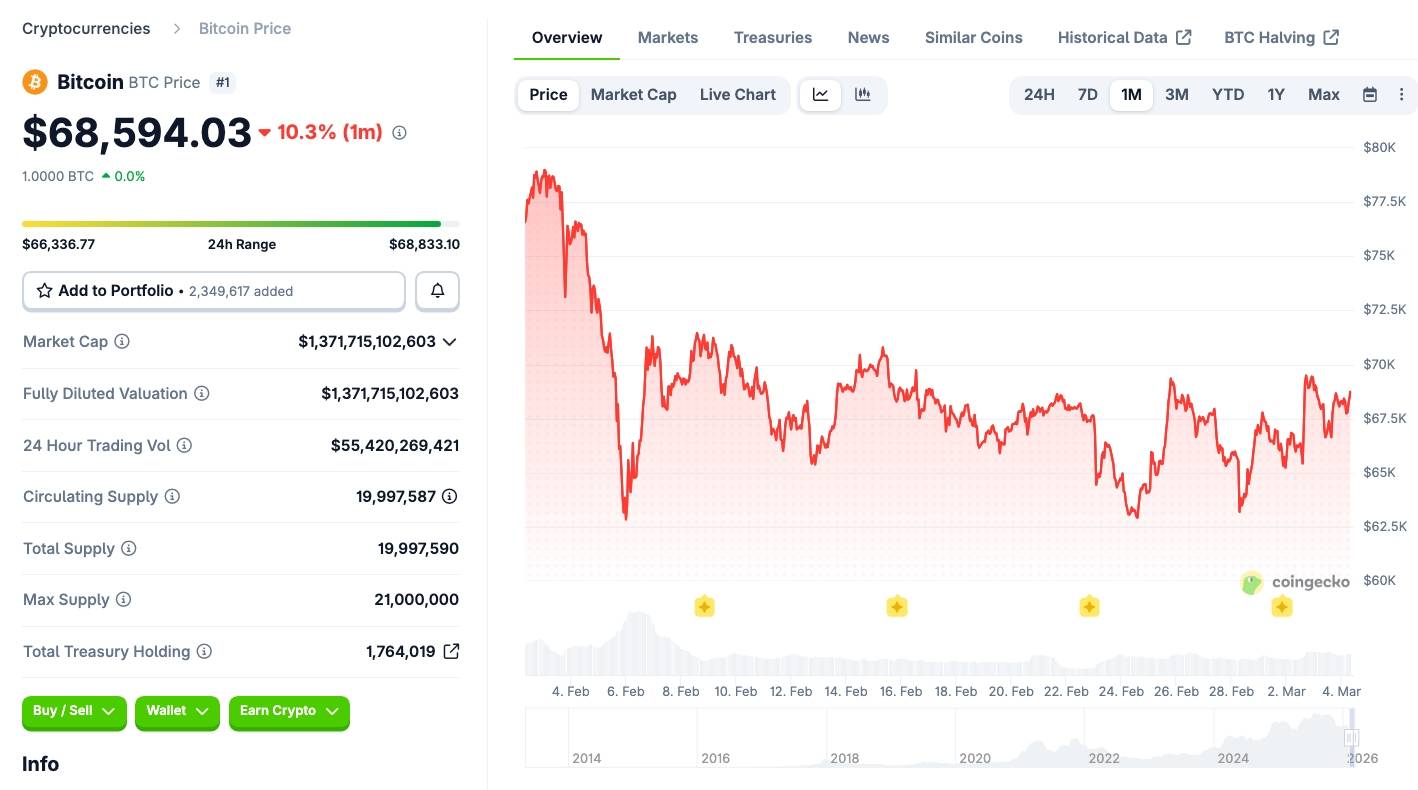
Task: Open the Wallet dropdown
Action: (177, 711)
